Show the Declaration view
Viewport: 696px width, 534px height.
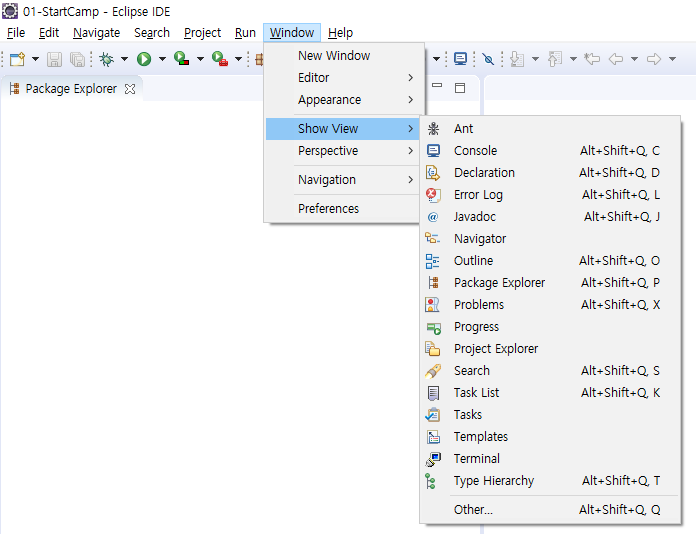(x=550, y=173)
